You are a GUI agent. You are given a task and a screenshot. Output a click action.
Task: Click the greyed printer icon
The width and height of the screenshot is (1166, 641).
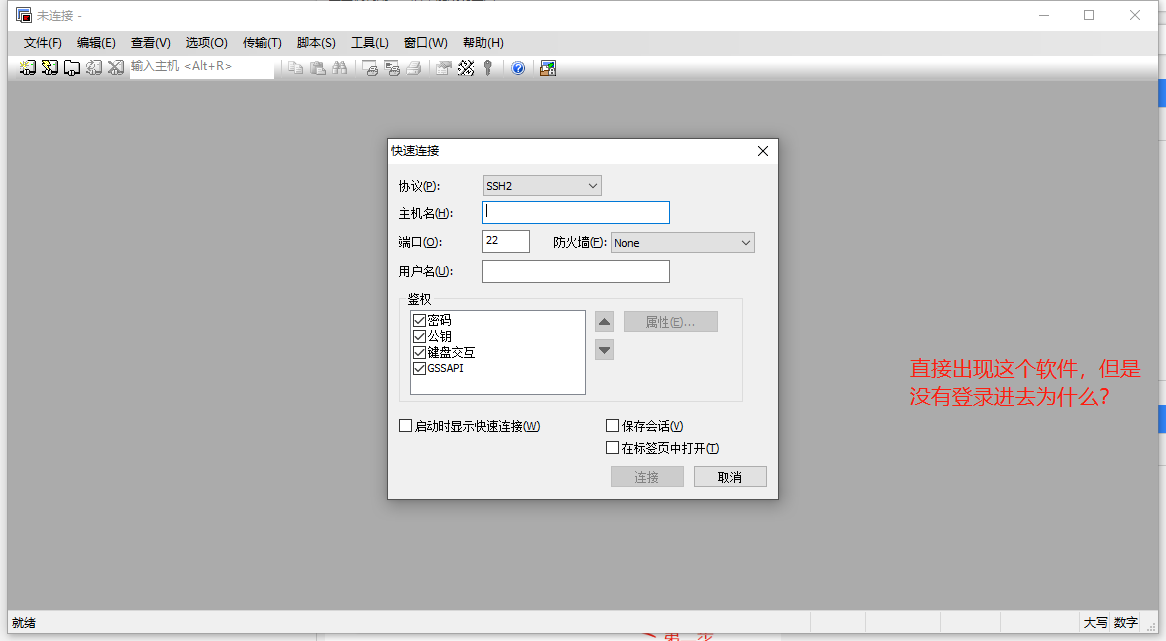(414, 68)
